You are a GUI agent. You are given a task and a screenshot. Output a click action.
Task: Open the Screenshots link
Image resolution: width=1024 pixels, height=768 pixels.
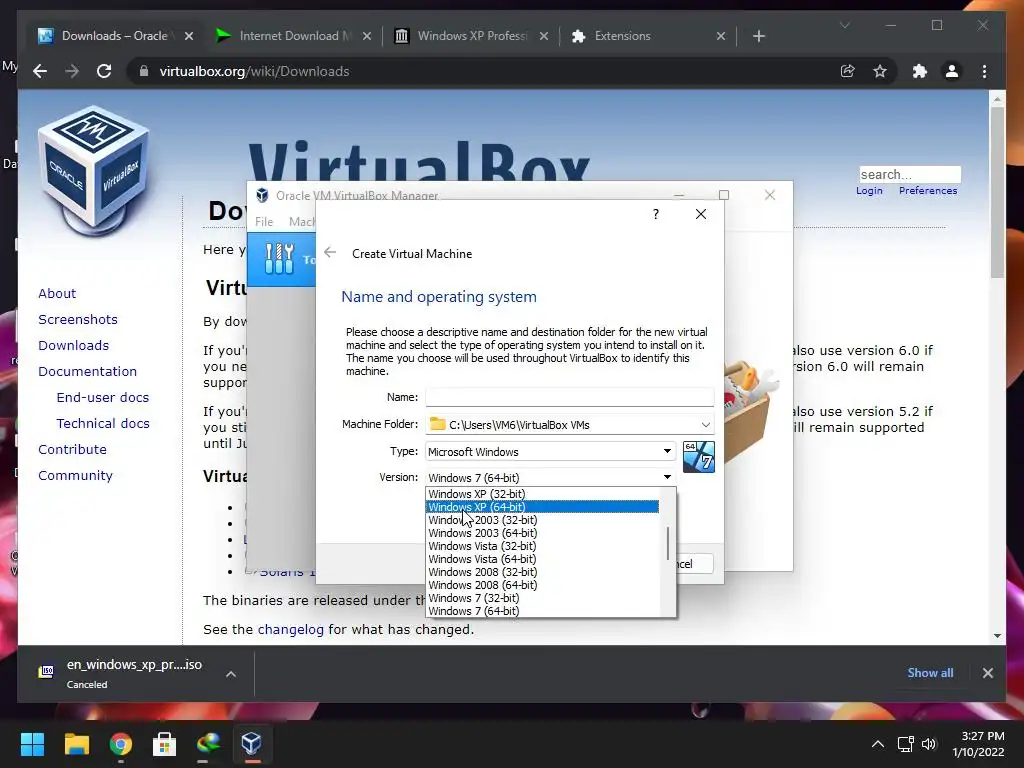pos(78,319)
